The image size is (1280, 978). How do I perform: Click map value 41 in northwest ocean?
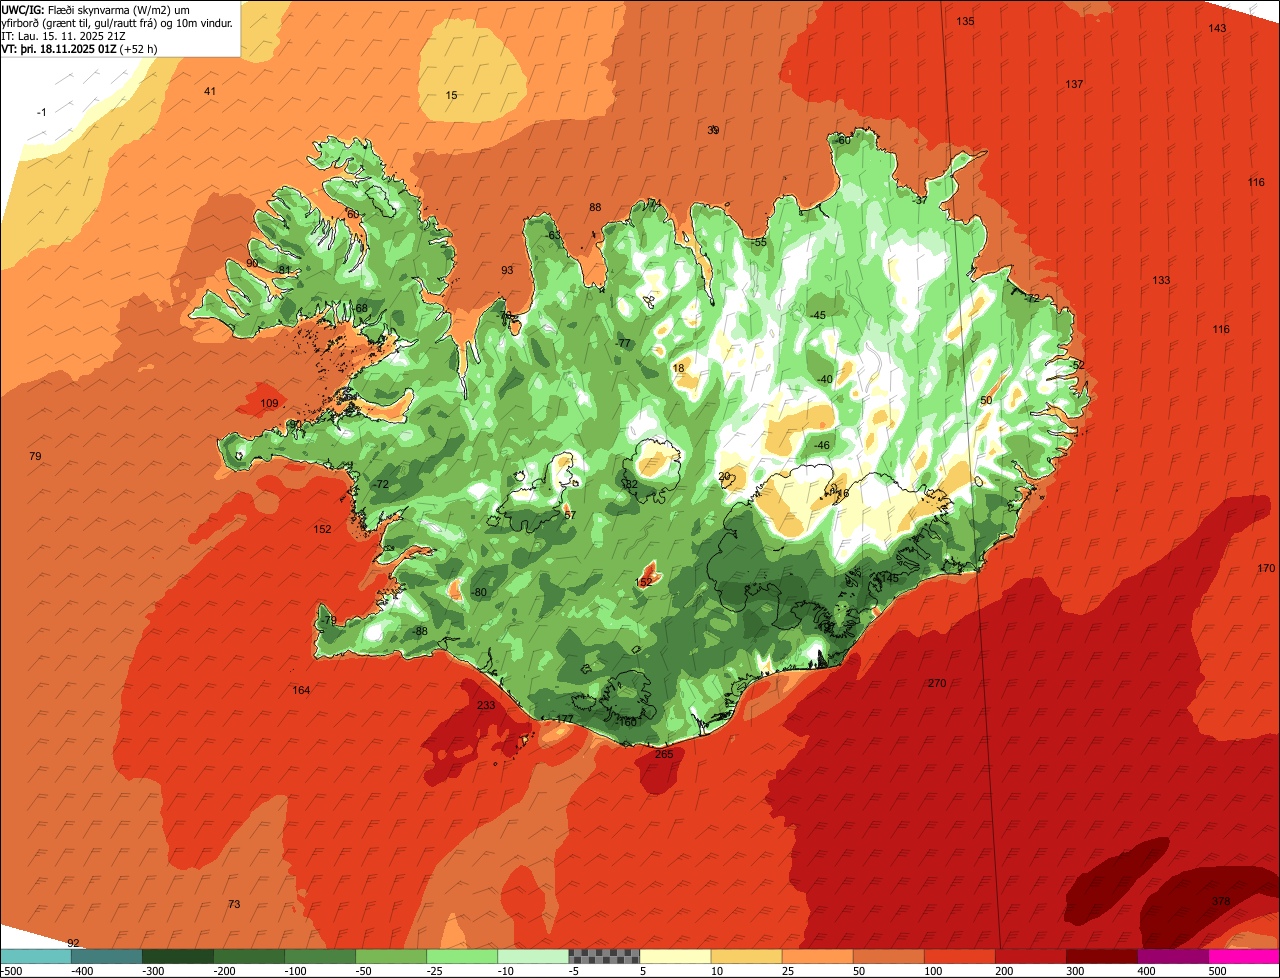coord(210,91)
